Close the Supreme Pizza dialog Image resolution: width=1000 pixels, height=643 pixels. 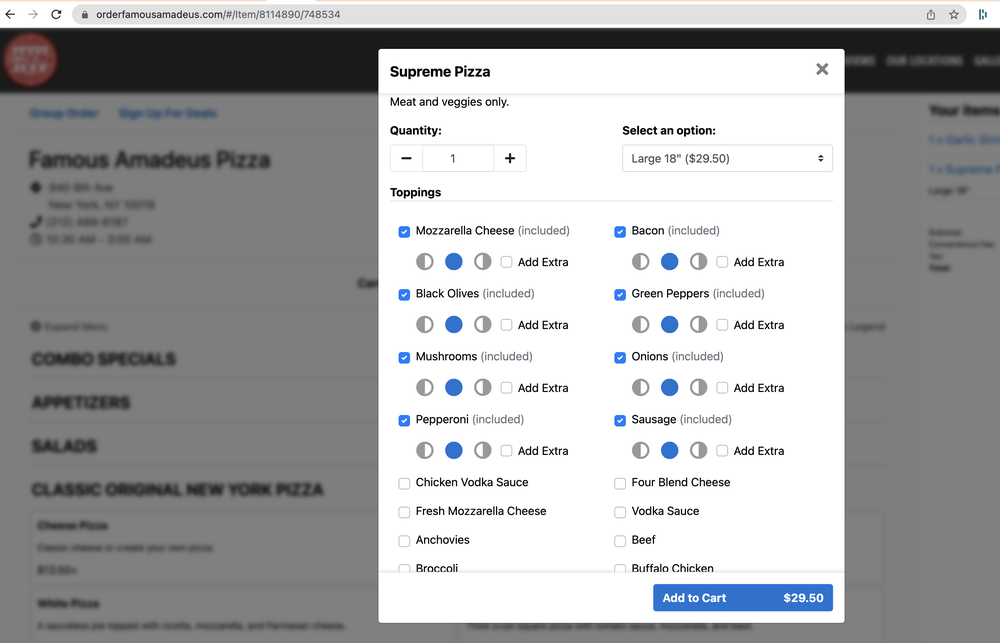pyautogui.click(x=822, y=69)
